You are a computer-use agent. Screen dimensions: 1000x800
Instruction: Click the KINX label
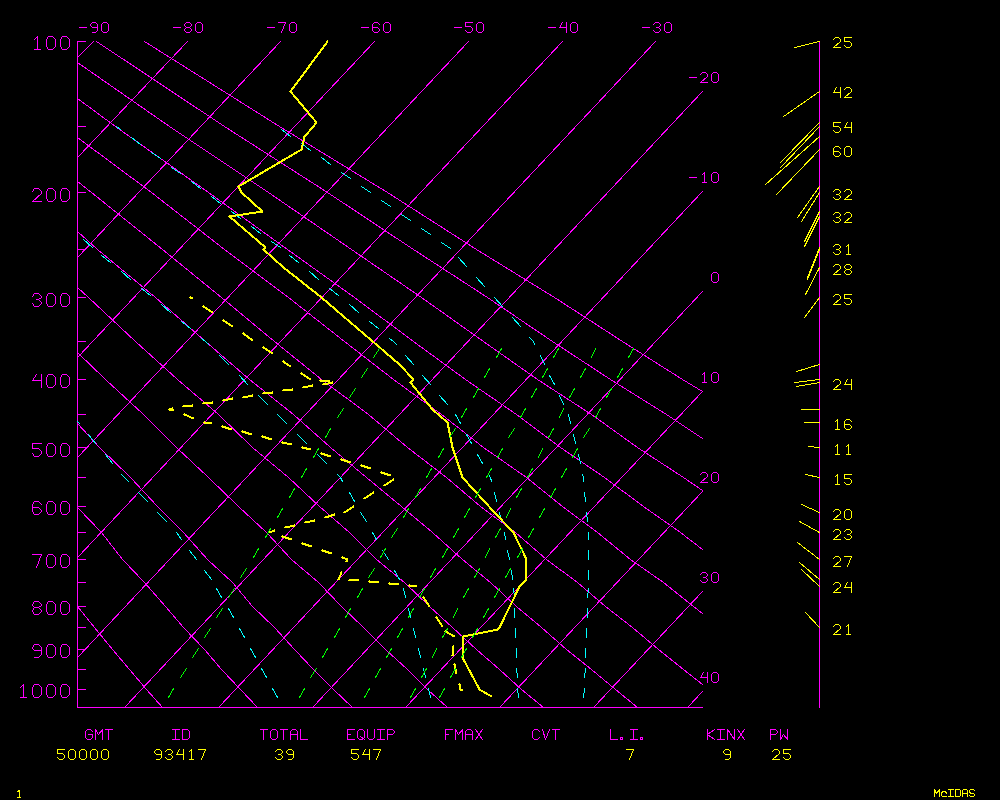click(x=726, y=735)
